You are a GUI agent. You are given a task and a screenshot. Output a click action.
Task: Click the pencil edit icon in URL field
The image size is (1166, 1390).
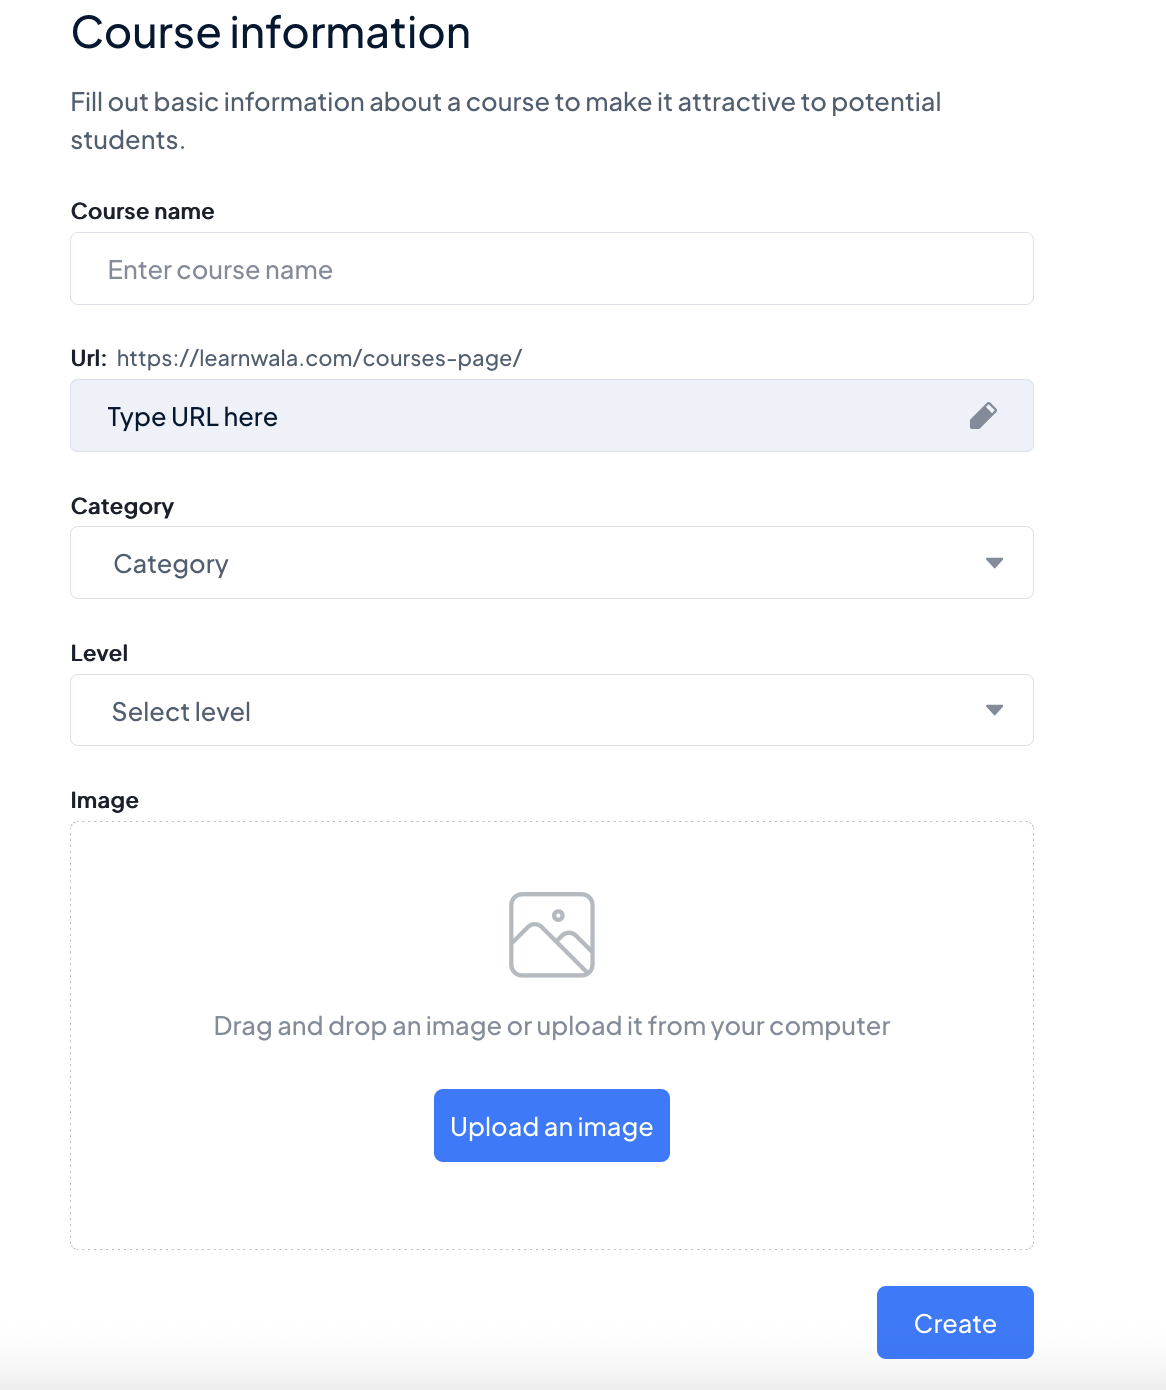pos(983,416)
